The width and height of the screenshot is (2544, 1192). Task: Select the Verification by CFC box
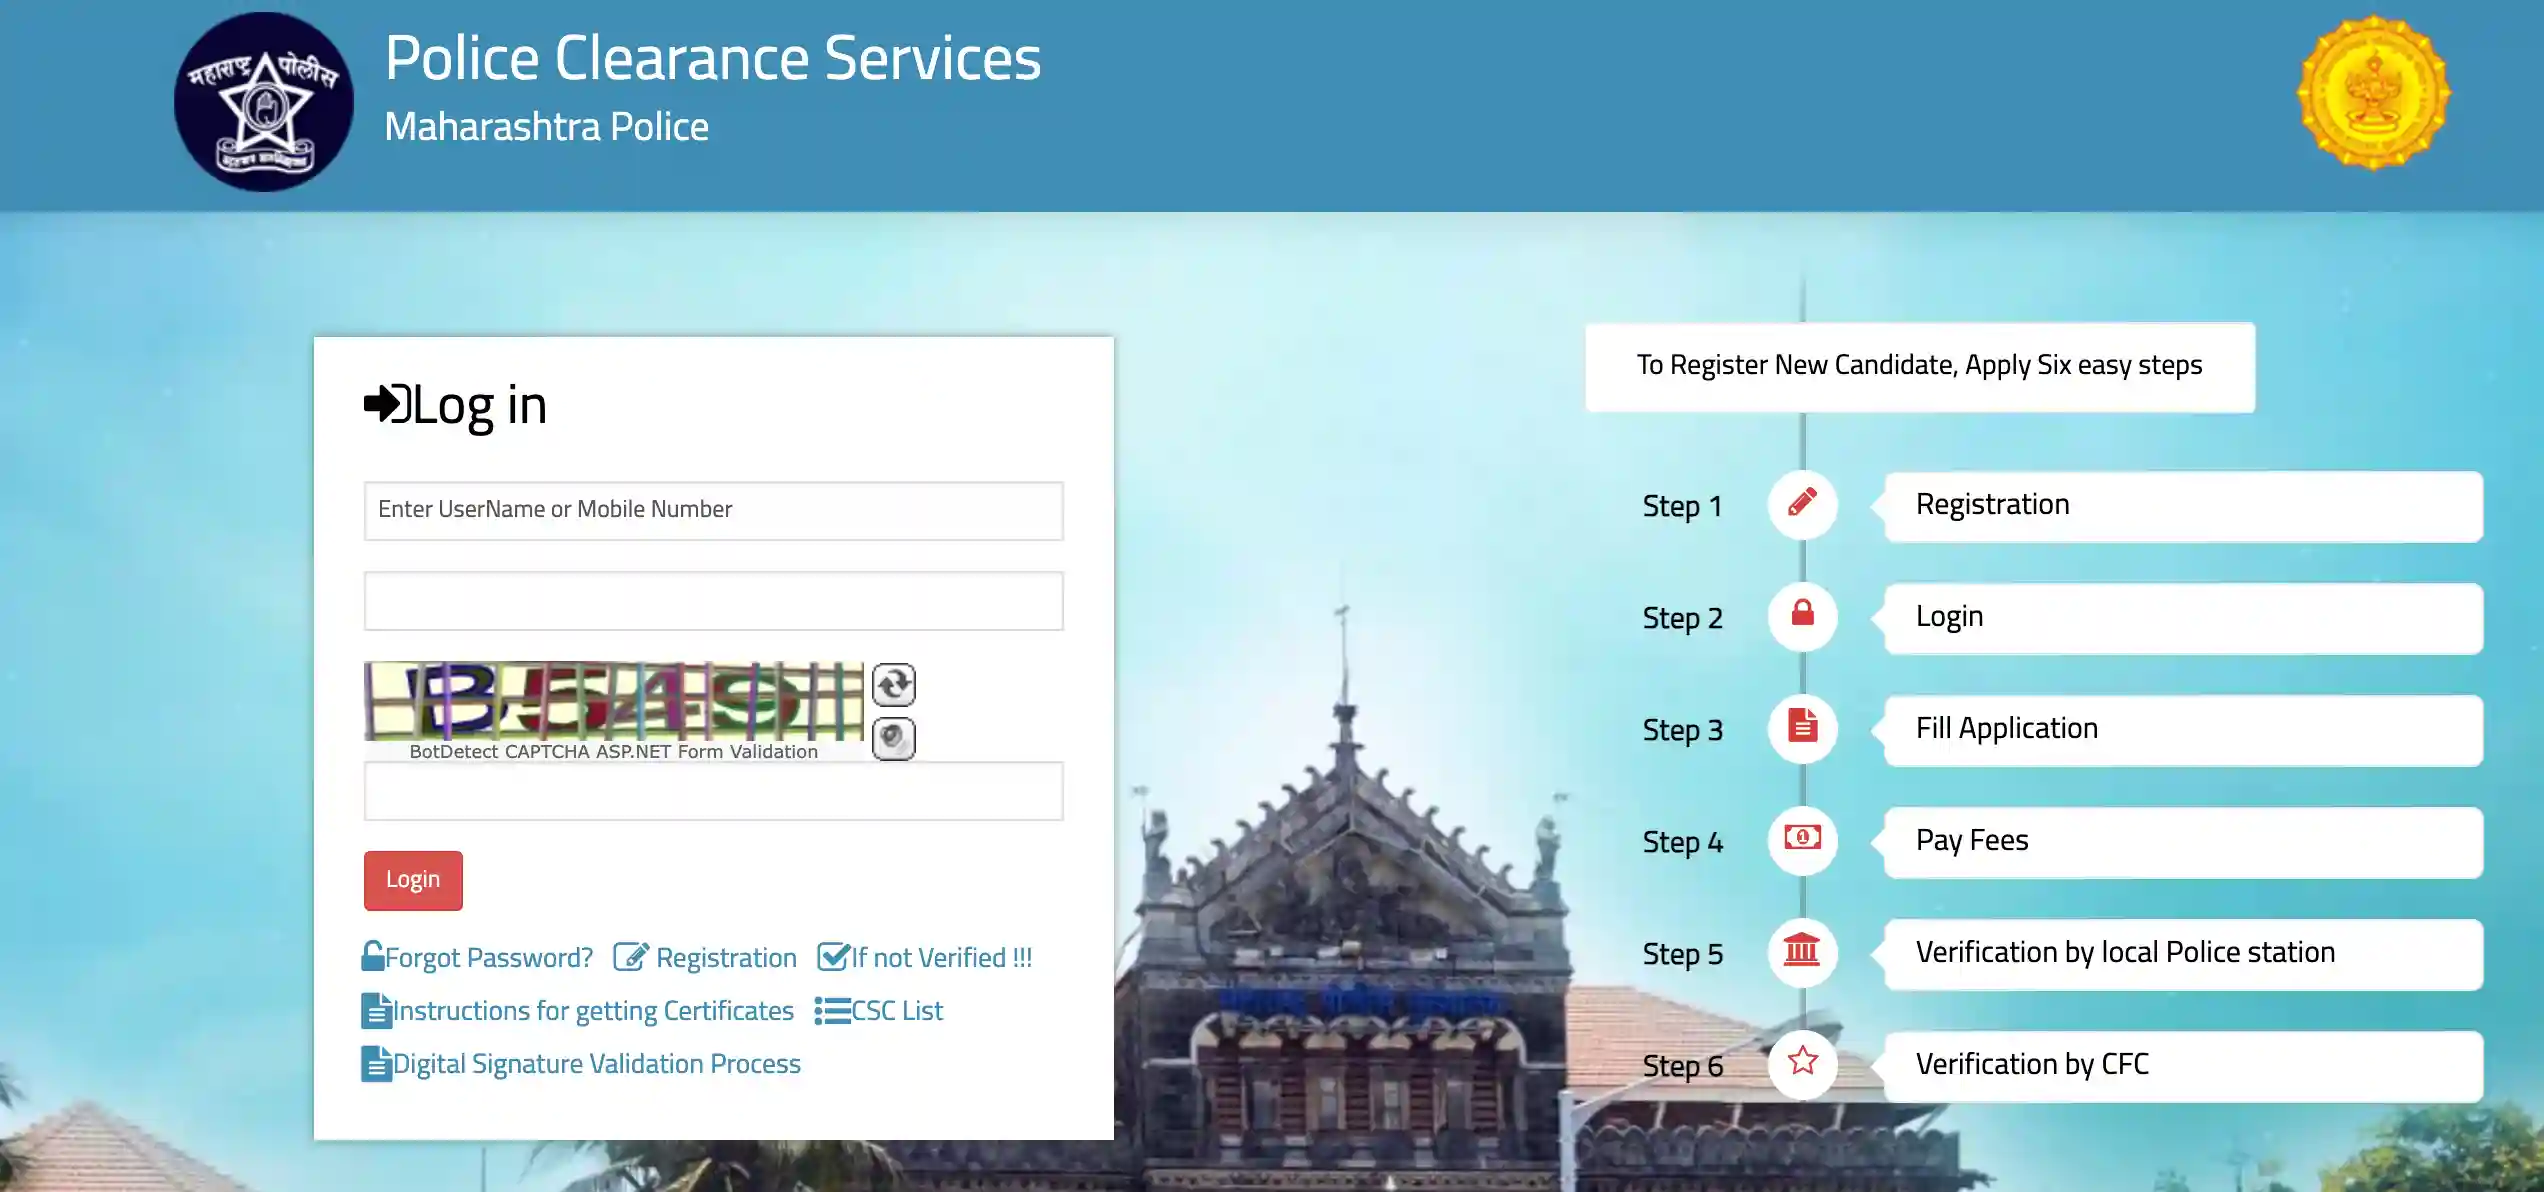point(2183,1066)
